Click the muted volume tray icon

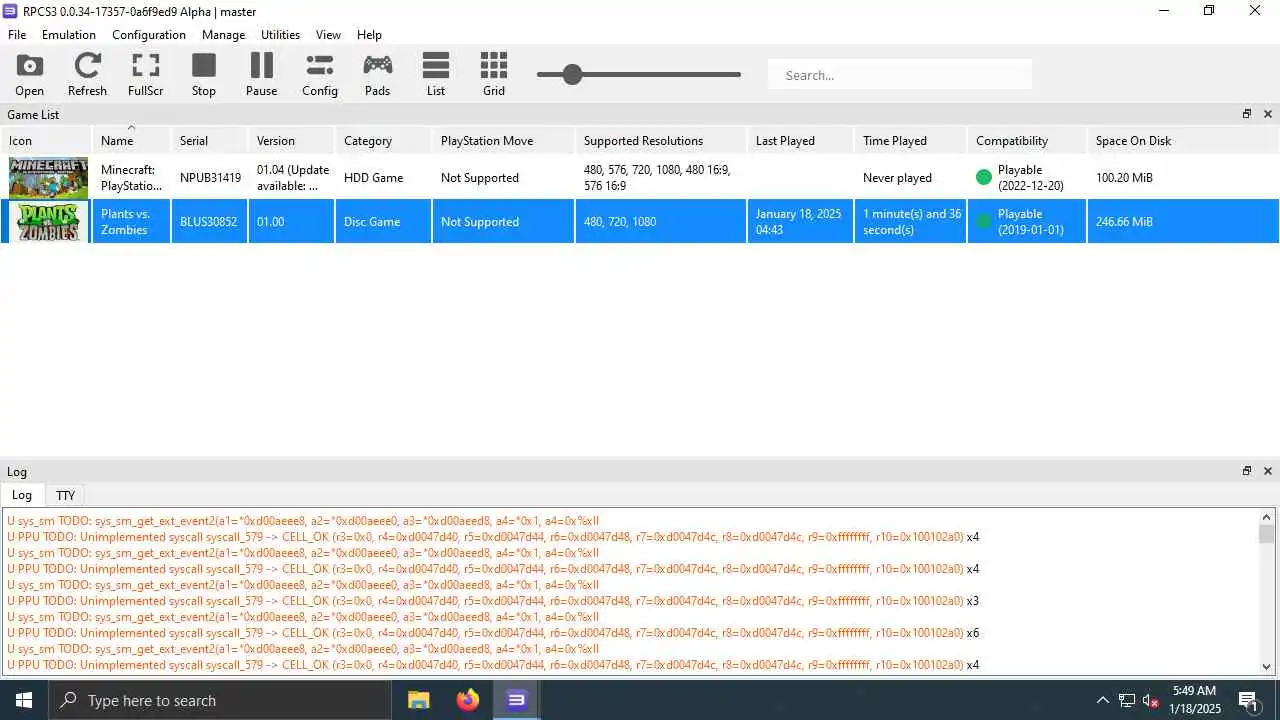1151,700
